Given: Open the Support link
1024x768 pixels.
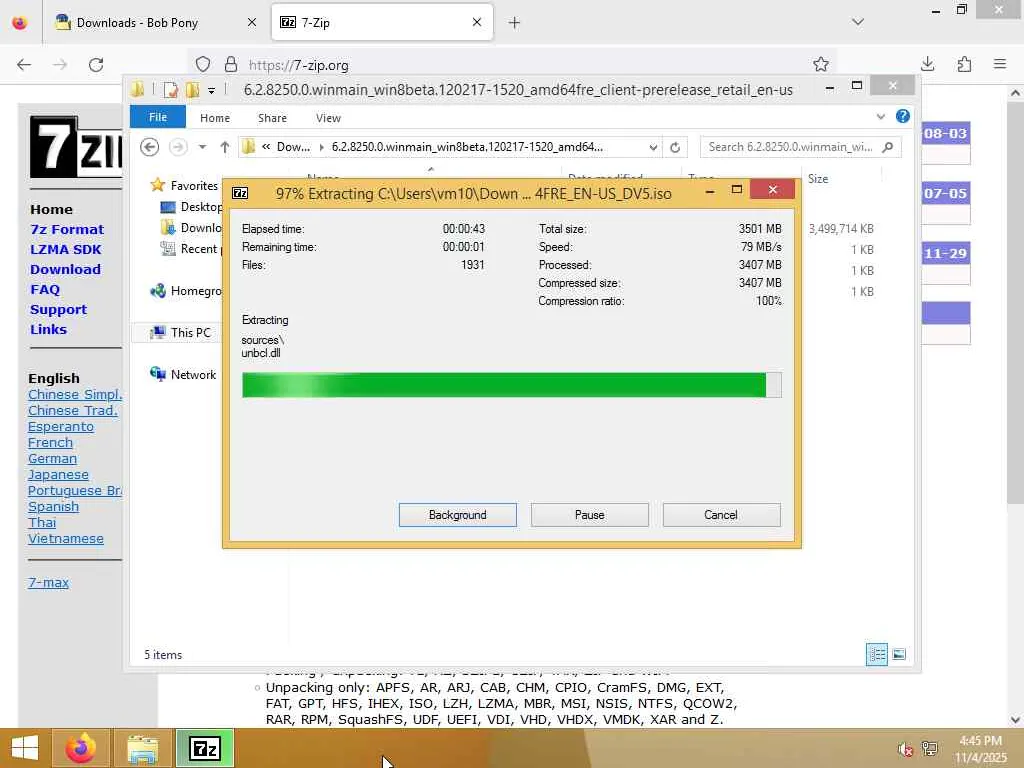Looking at the screenshot, I should pyautogui.click(x=58, y=310).
